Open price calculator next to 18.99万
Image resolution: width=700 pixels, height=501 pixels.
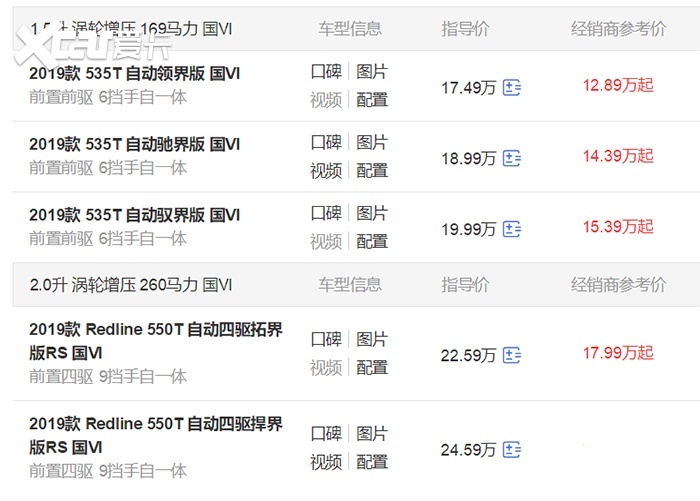(x=512, y=158)
